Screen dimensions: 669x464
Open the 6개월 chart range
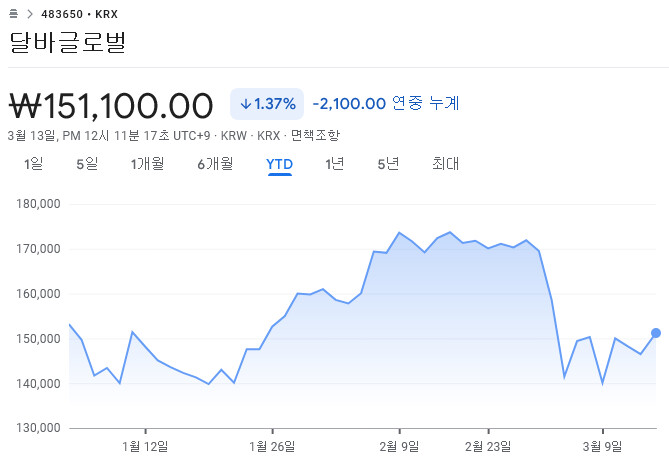click(x=215, y=164)
